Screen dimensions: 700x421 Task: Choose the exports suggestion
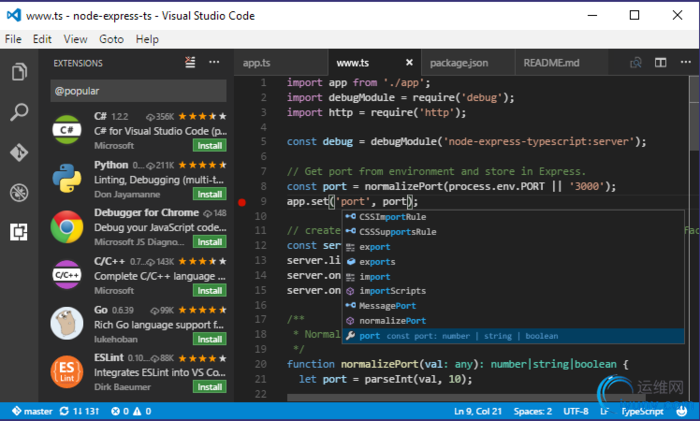[513, 262]
